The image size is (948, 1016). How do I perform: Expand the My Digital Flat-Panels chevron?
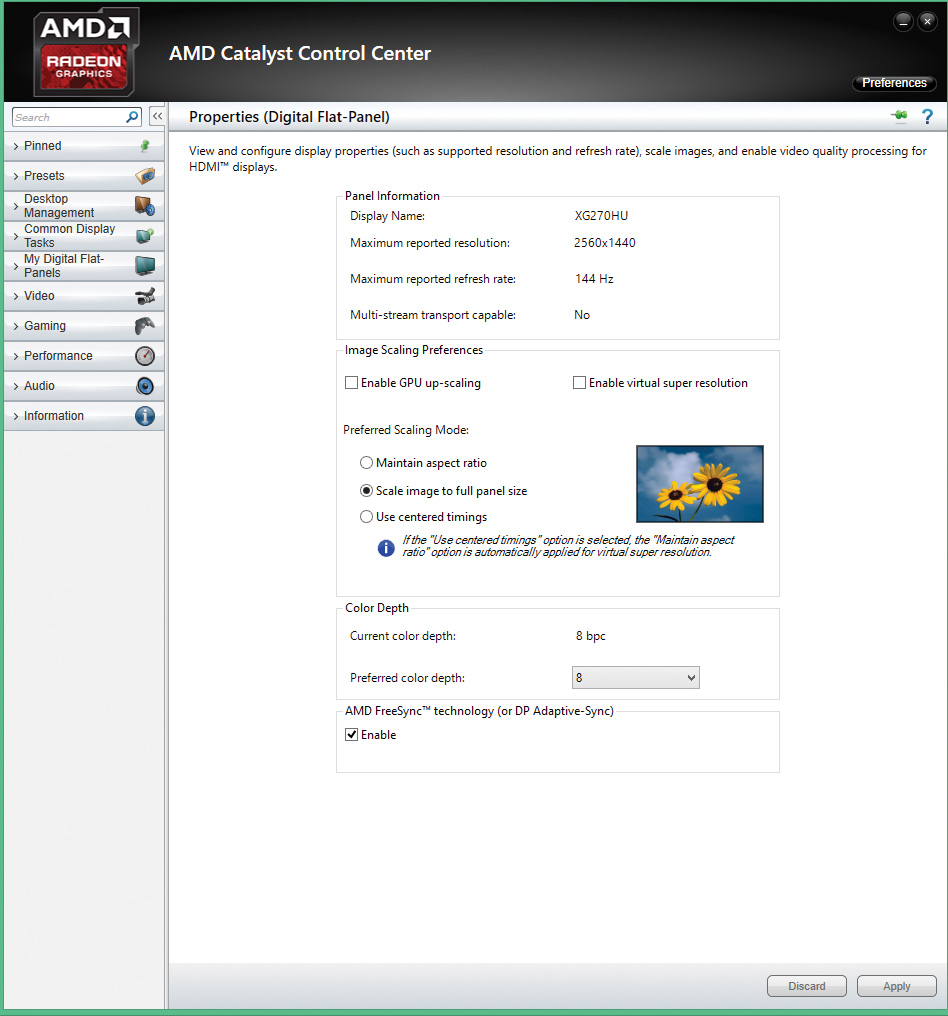[x=16, y=266]
